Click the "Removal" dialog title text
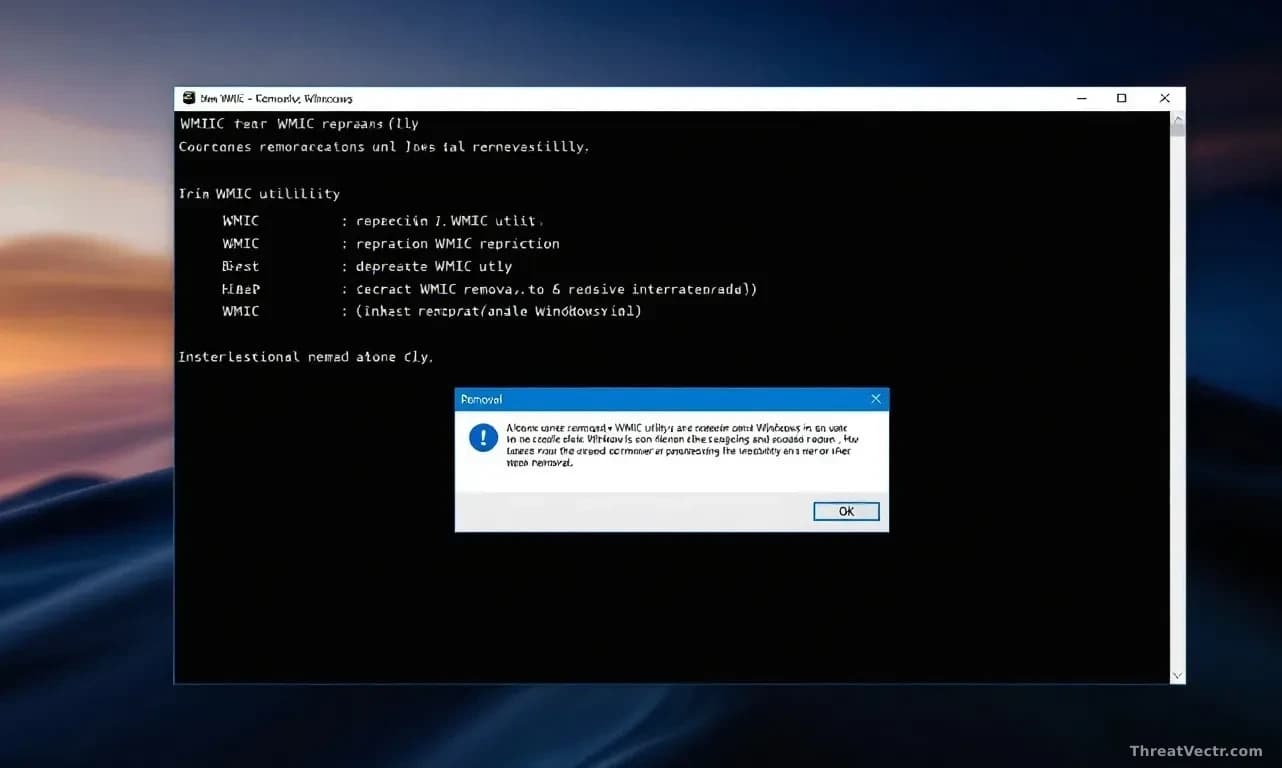Screen dimensions: 1282x768 click(x=481, y=399)
